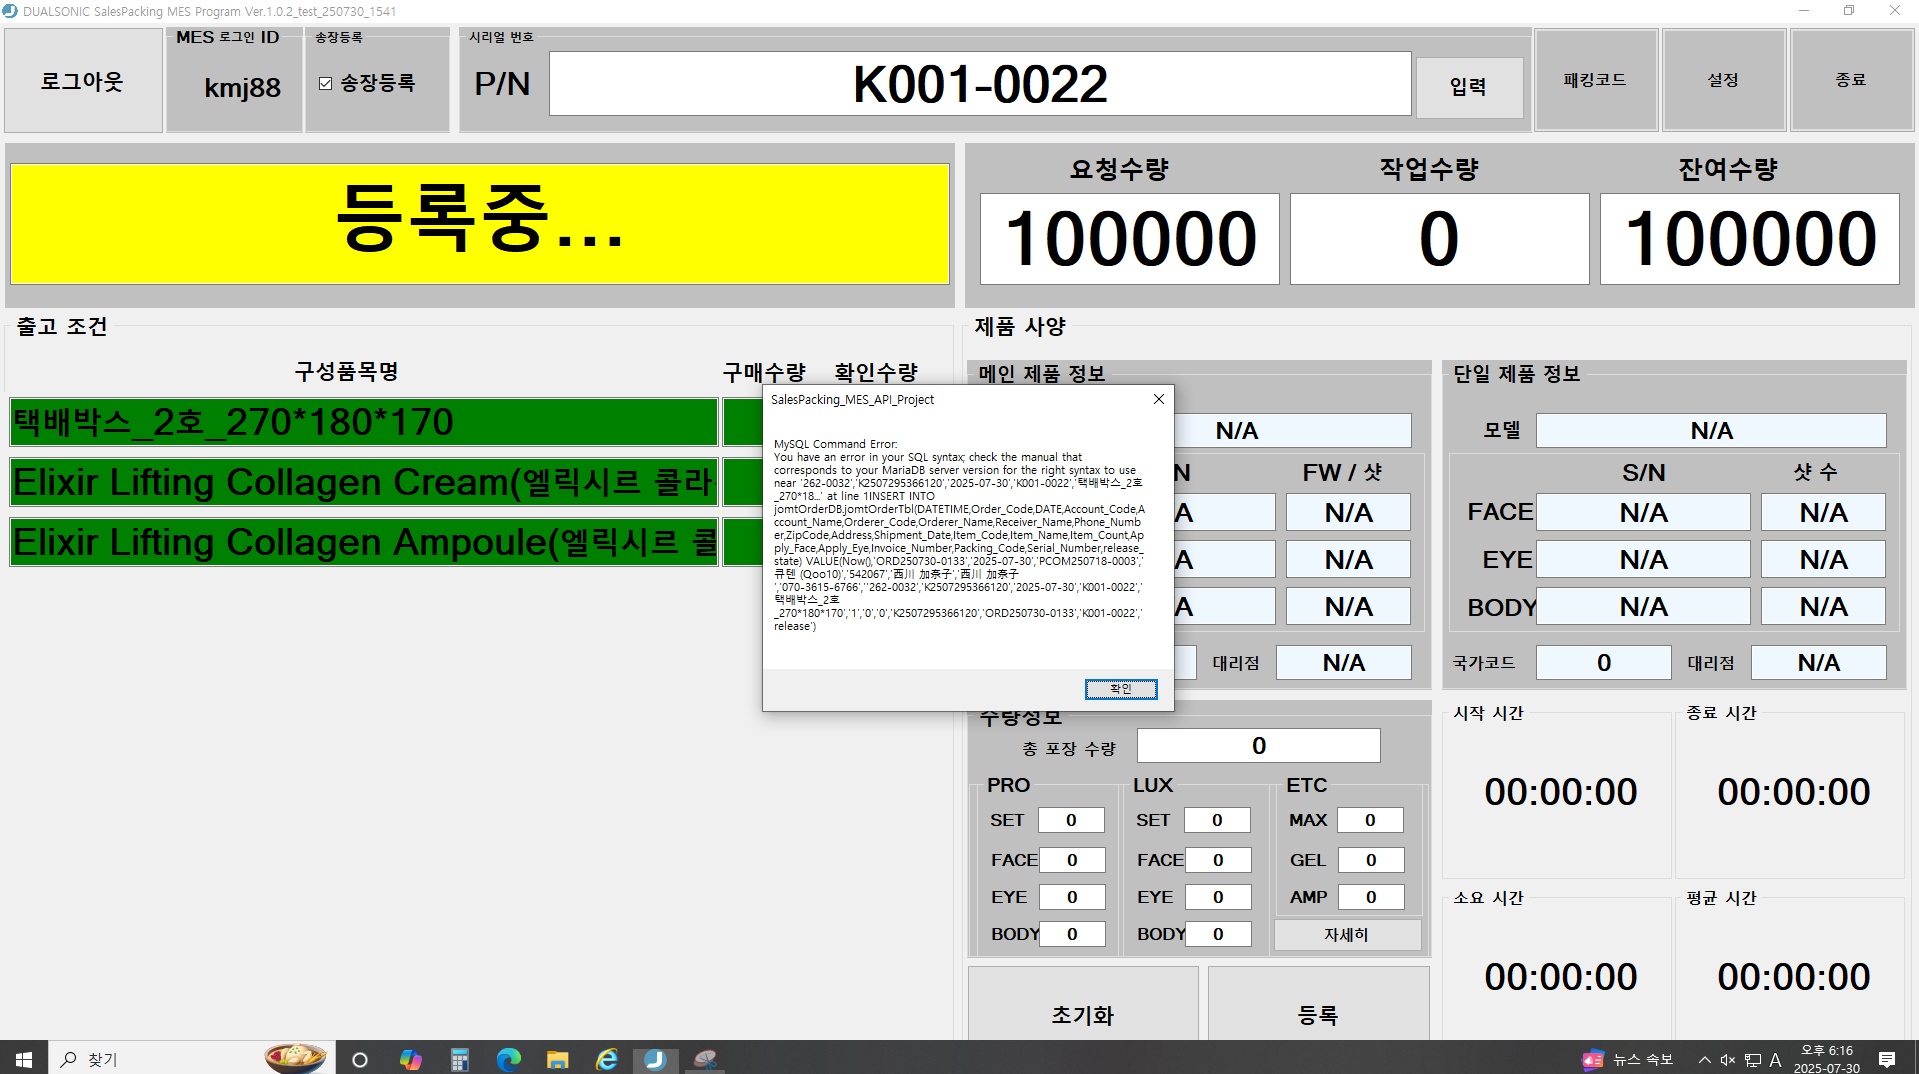Open Calculator from the taskbar
The width and height of the screenshot is (1919, 1074).
(460, 1059)
